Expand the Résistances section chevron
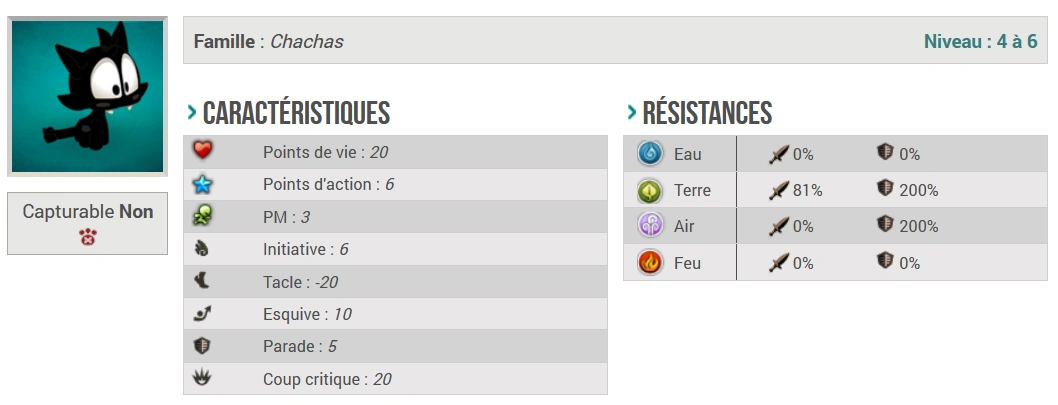 pos(631,111)
